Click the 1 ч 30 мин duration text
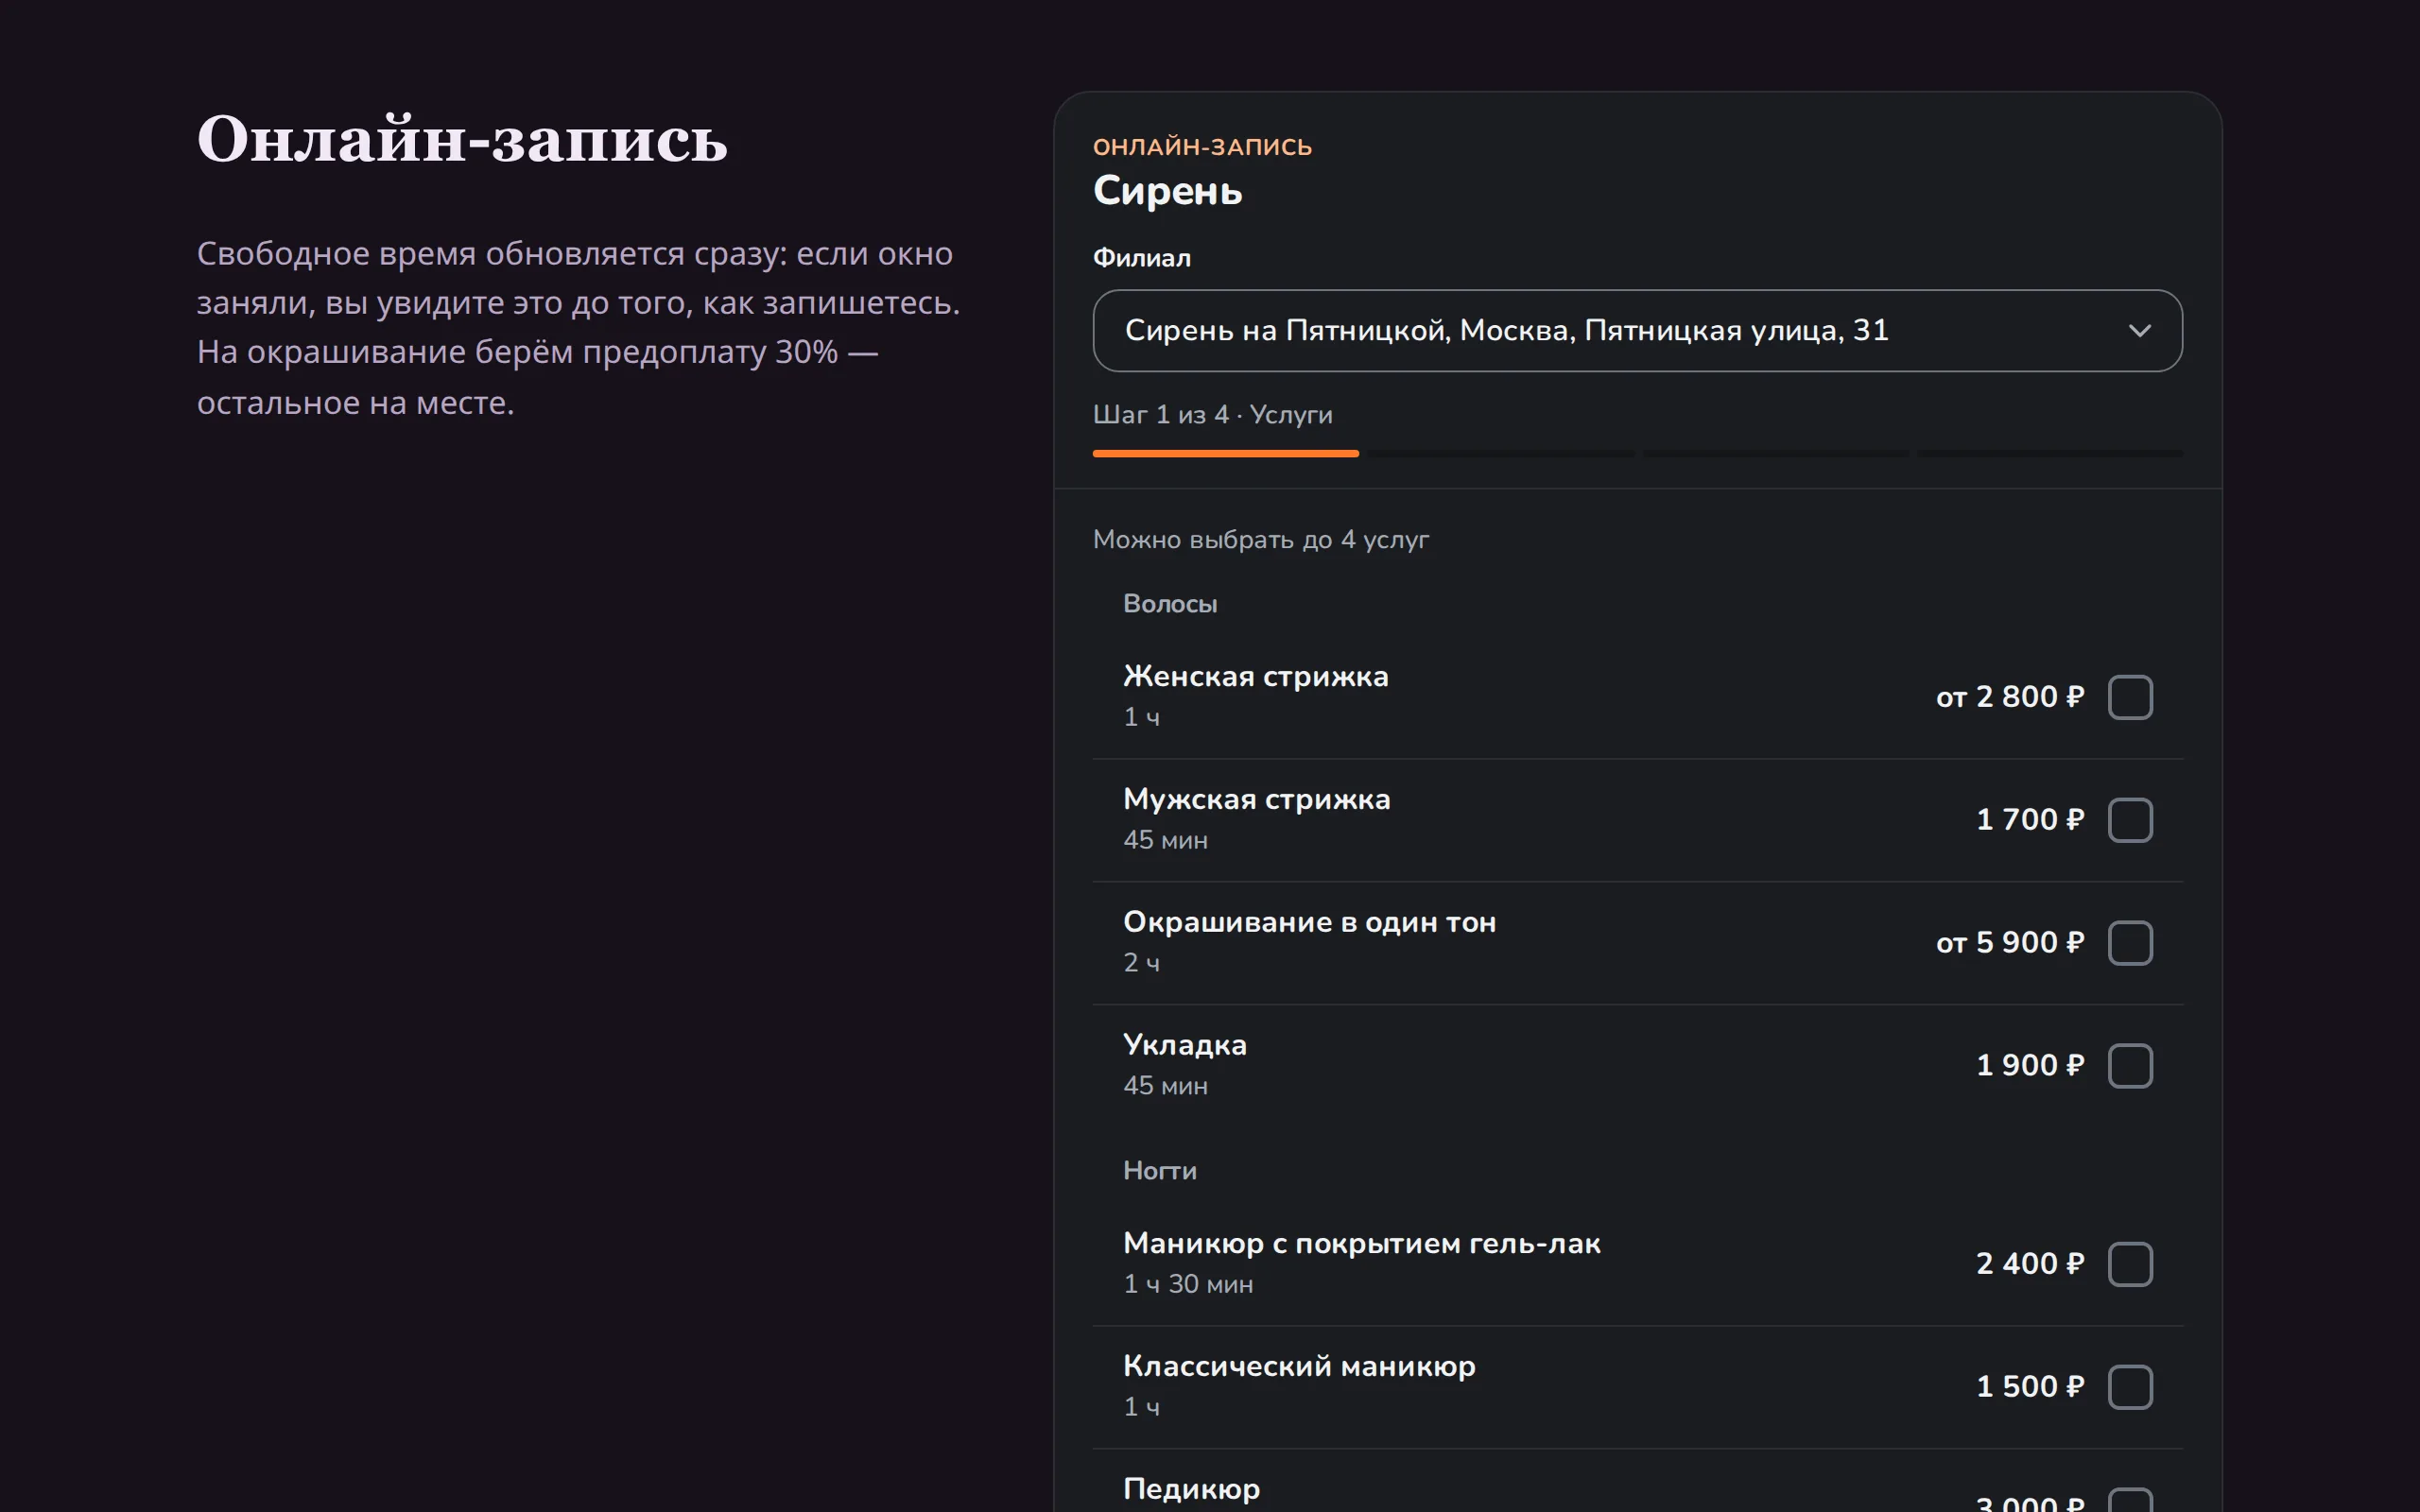Screen dimensions: 2420x1512 click(1188, 1284)
